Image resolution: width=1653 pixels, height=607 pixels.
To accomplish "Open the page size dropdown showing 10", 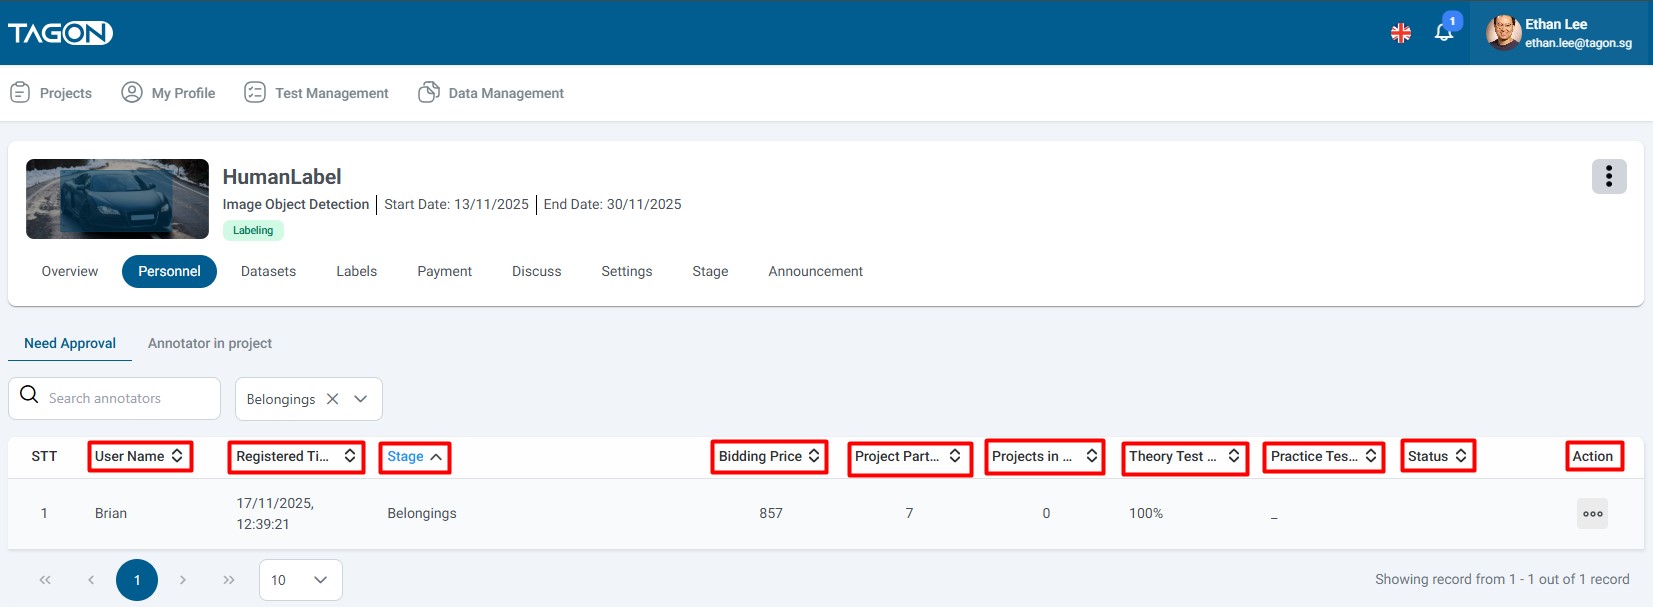I will [x=300, y=580].
